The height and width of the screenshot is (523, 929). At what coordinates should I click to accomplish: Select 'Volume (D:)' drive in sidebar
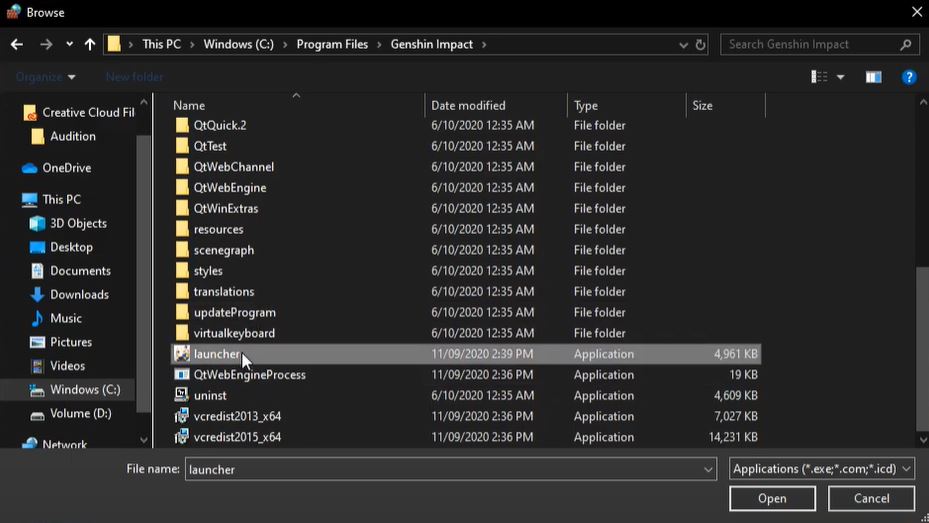[71, 413]
